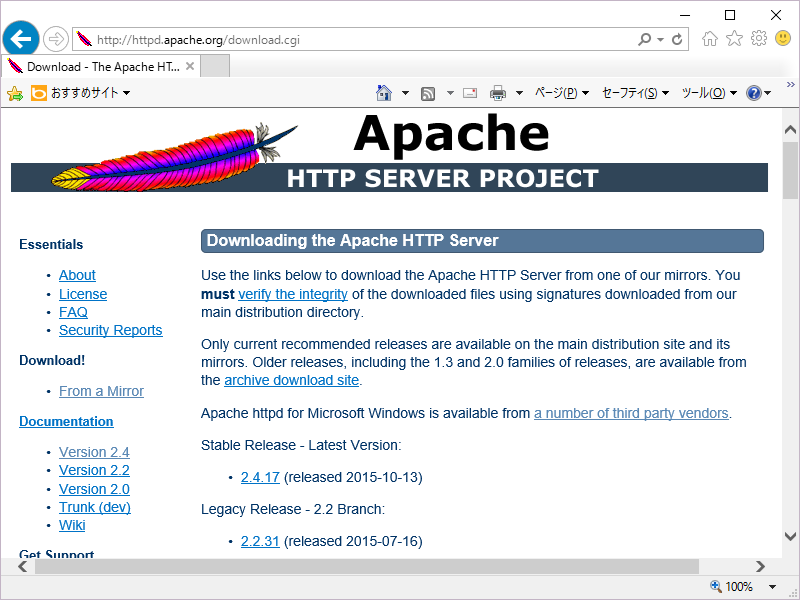Open a new blank tab
The width and height of the screenshot is (800, 600).
(x=215, y=66)
